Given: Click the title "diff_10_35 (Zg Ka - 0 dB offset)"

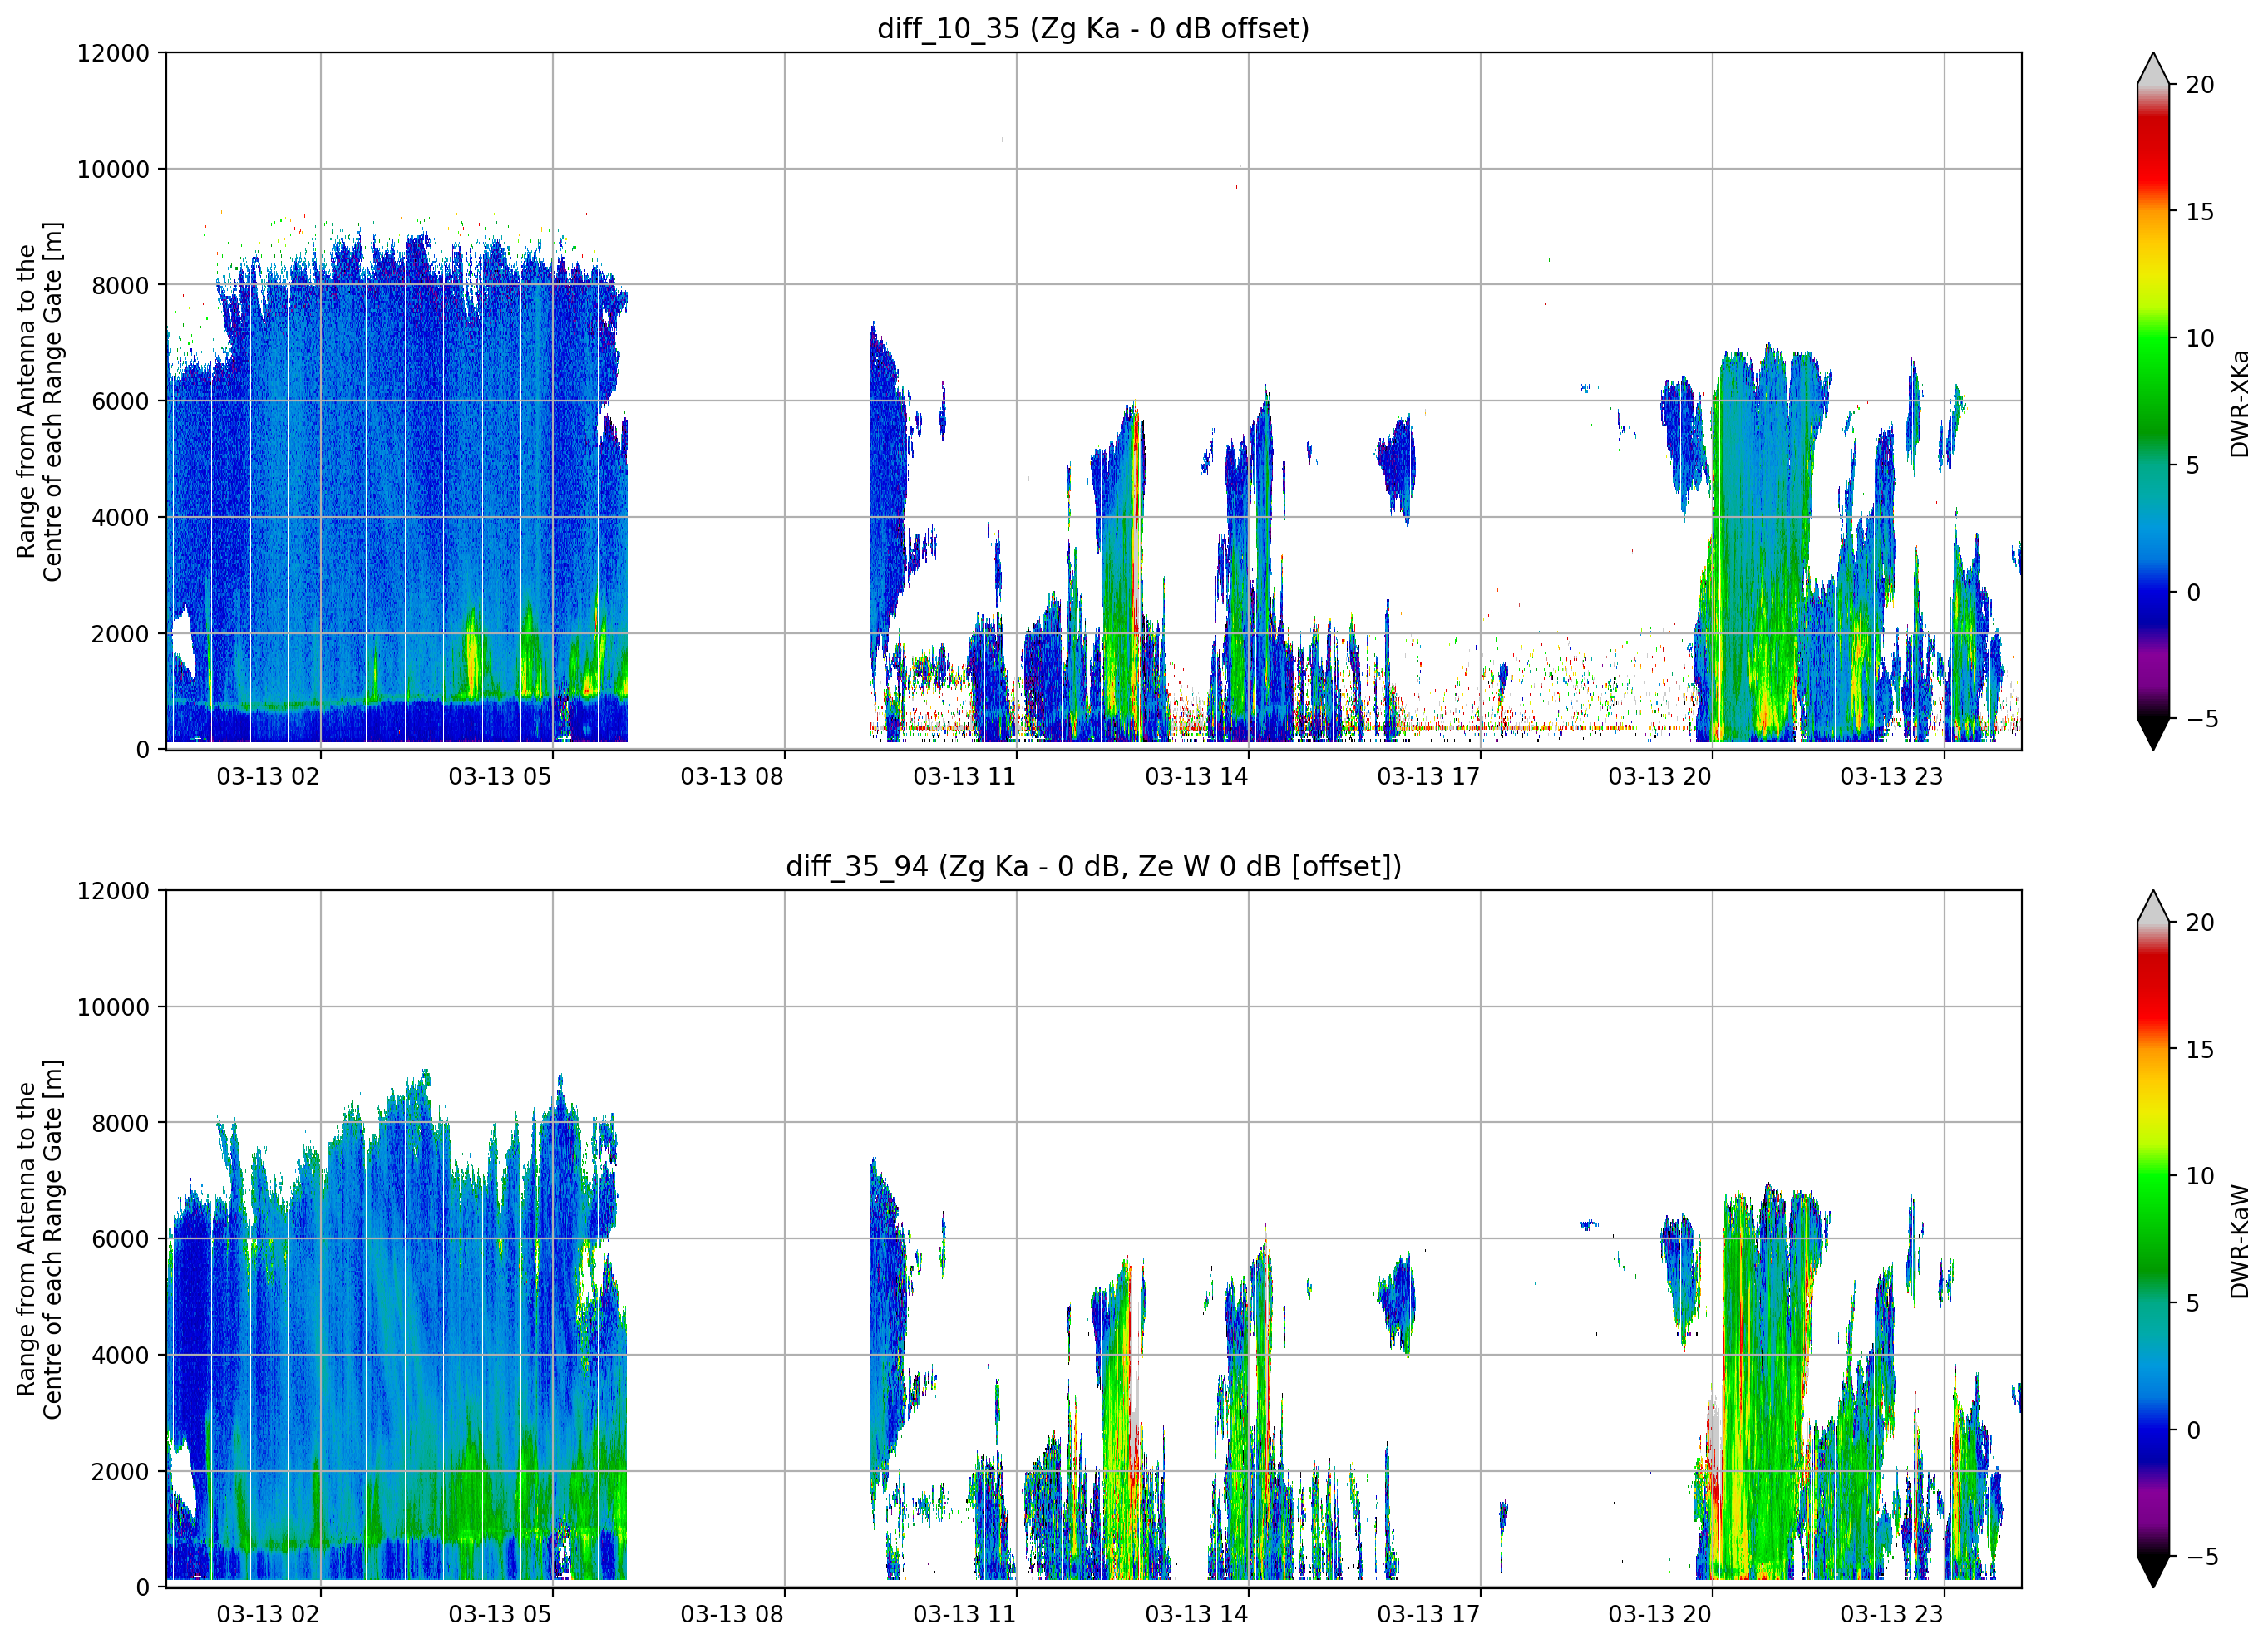Looking at the screenshot, I should (x=1093, y=28).
